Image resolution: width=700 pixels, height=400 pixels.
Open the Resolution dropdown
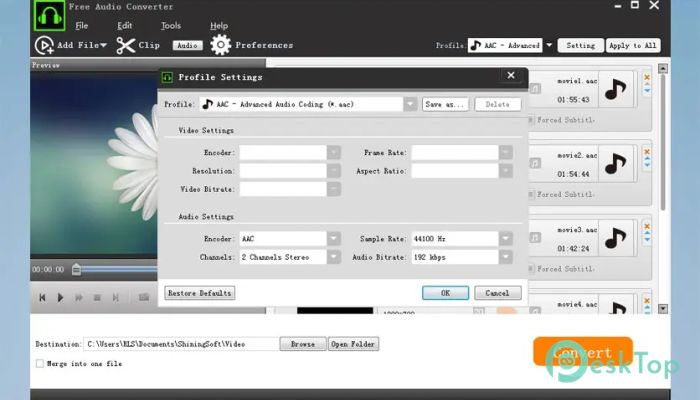333,171
